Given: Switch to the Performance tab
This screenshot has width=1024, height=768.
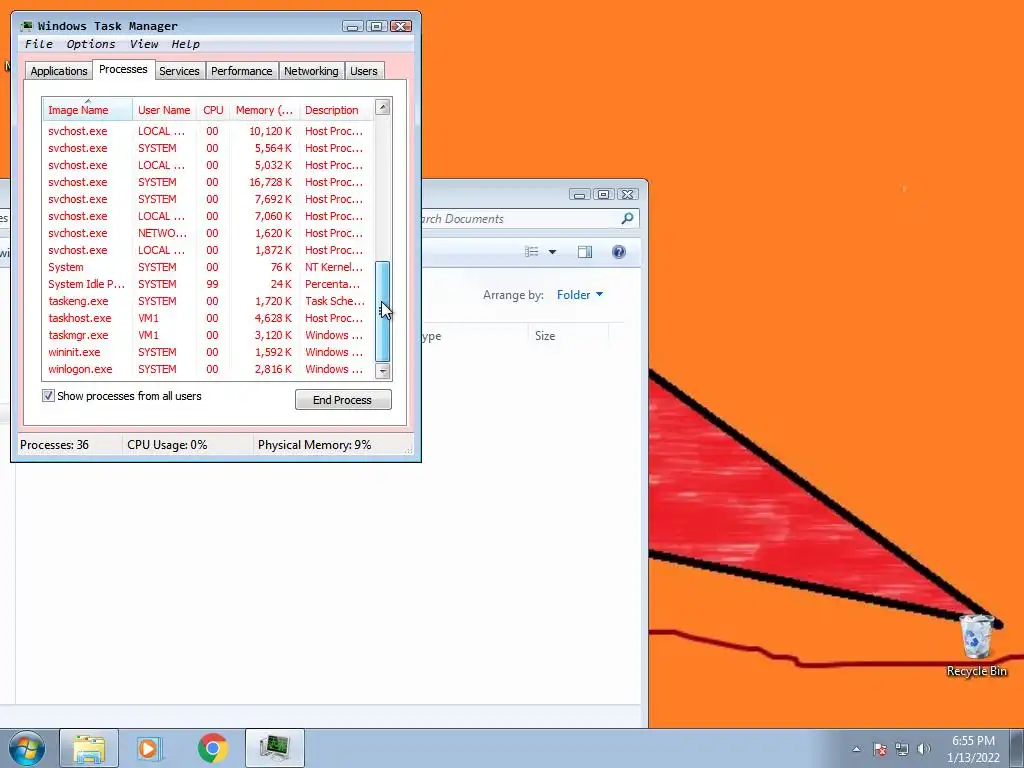Looking at the screenshot, I should tap(242, 71).
